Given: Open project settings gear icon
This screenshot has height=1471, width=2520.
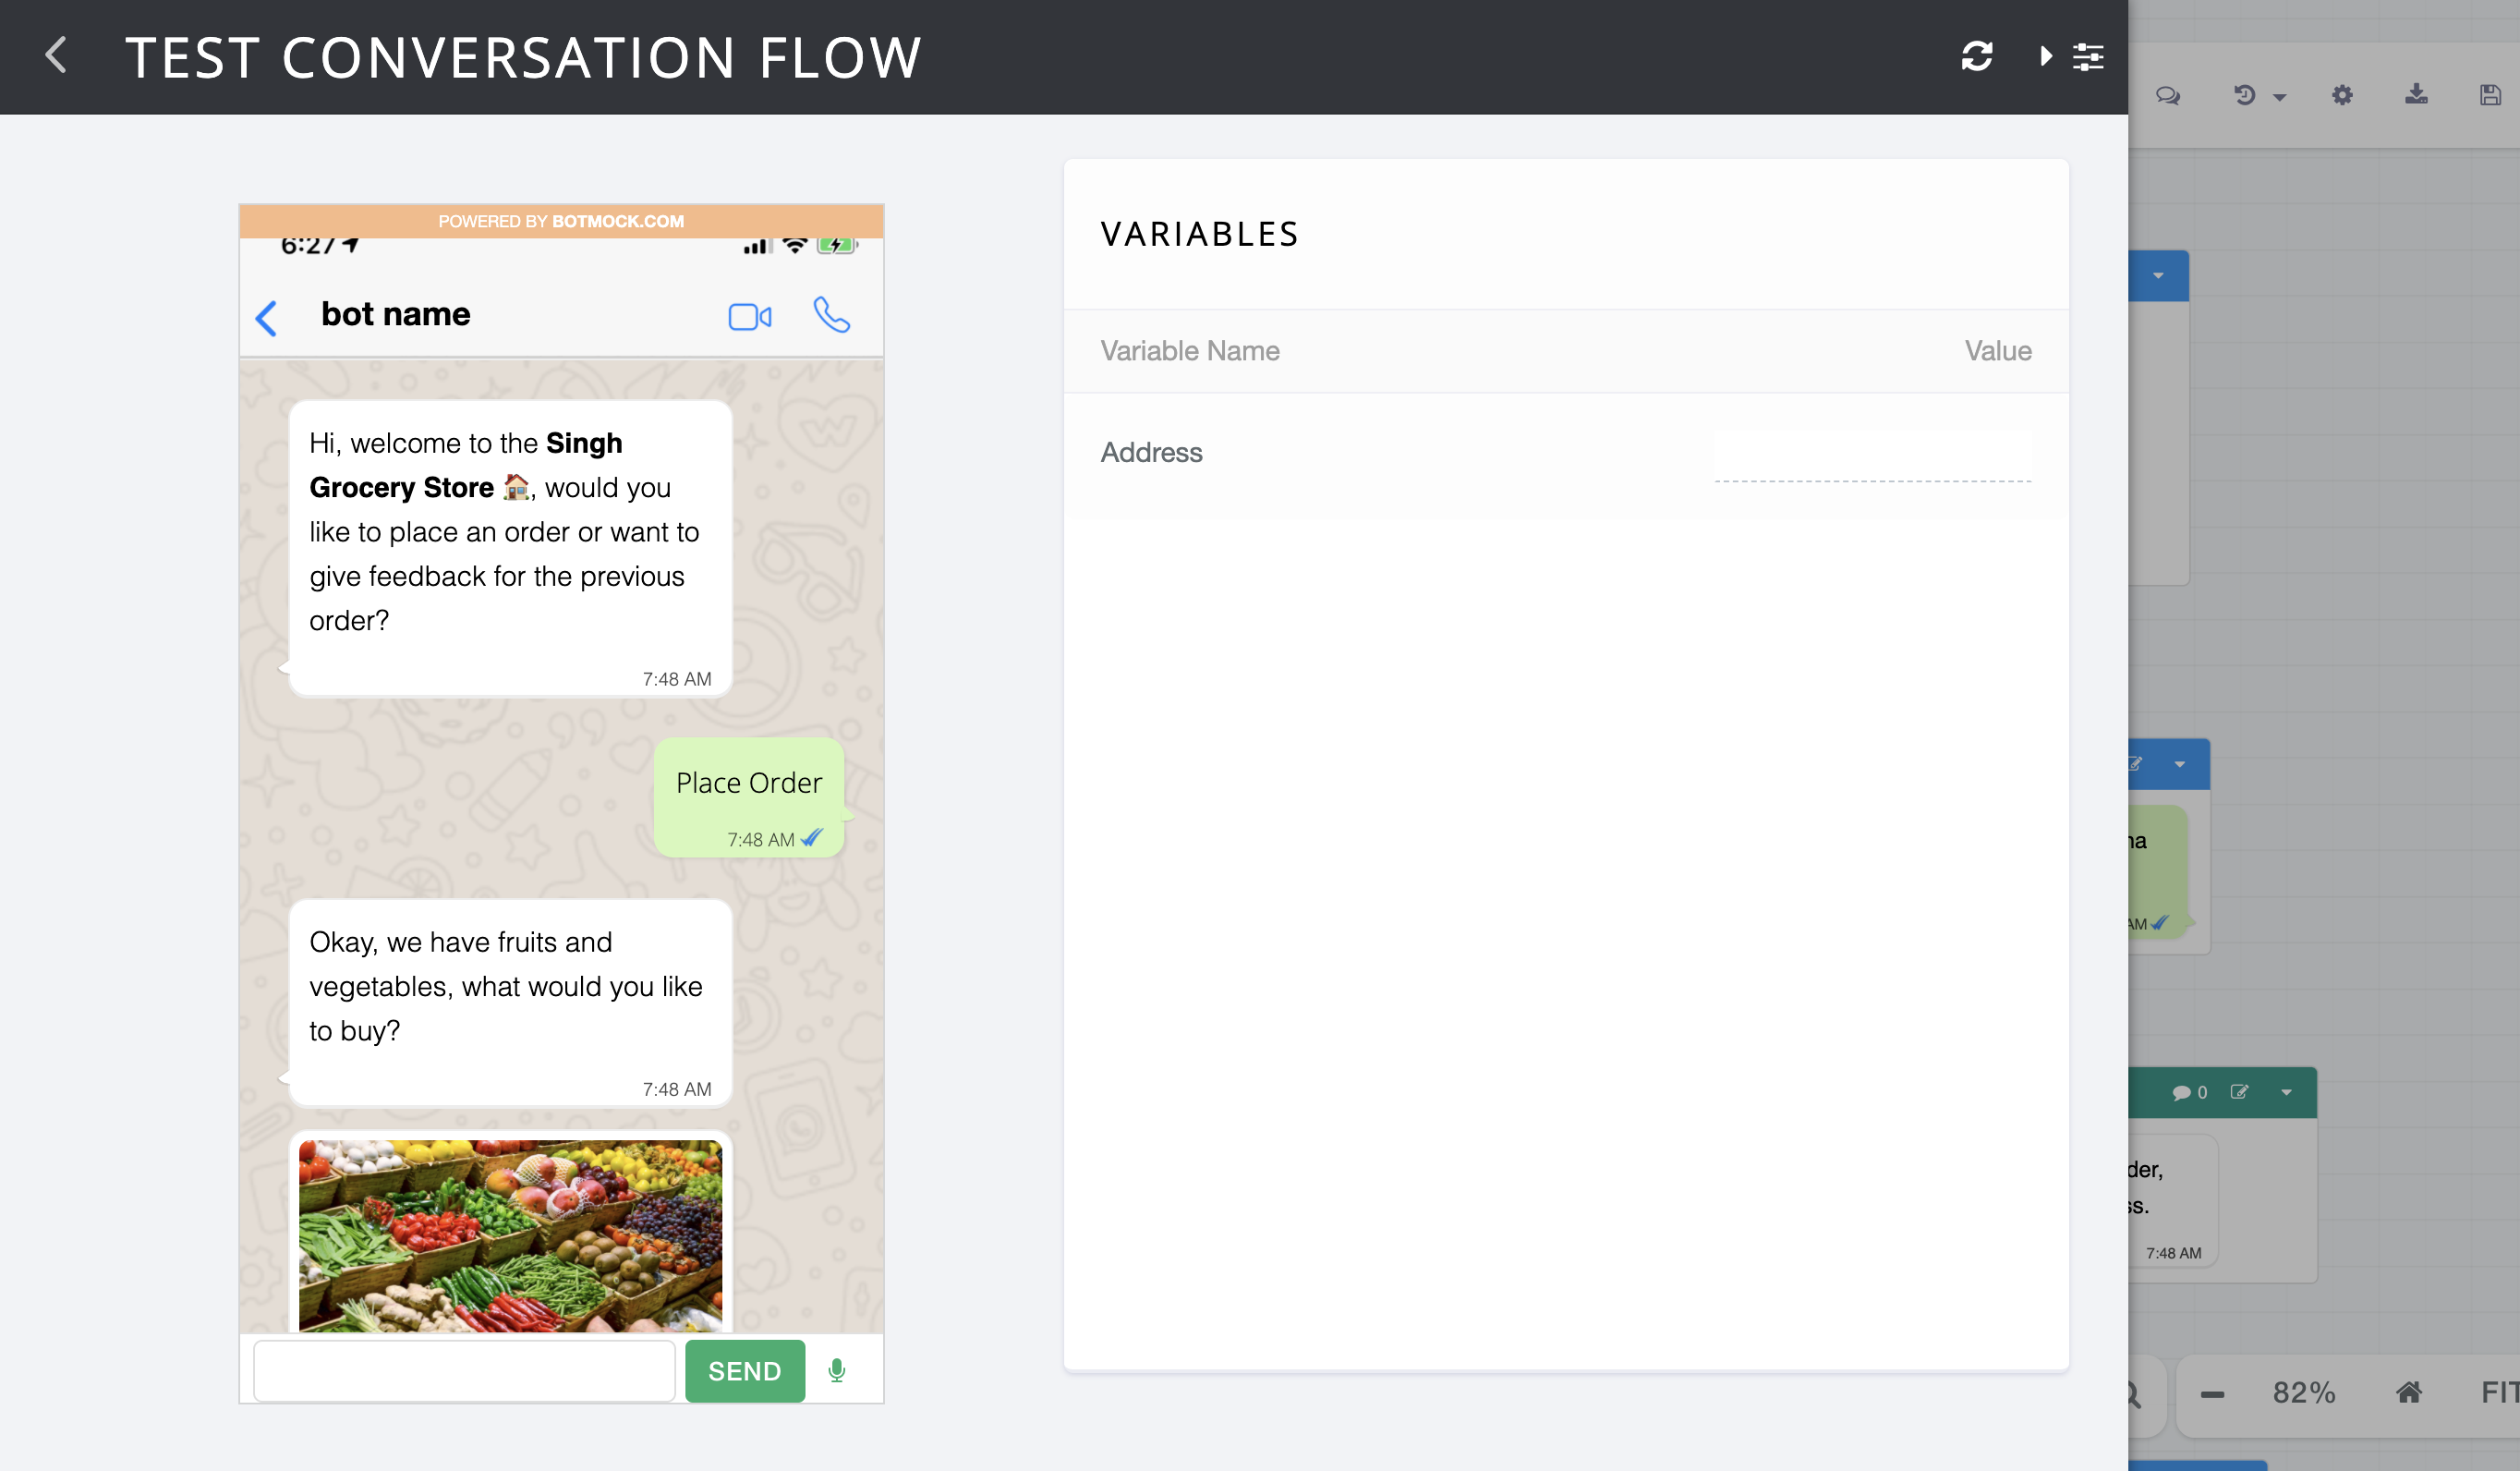Looking at the screenshot, I should 2342,96.
